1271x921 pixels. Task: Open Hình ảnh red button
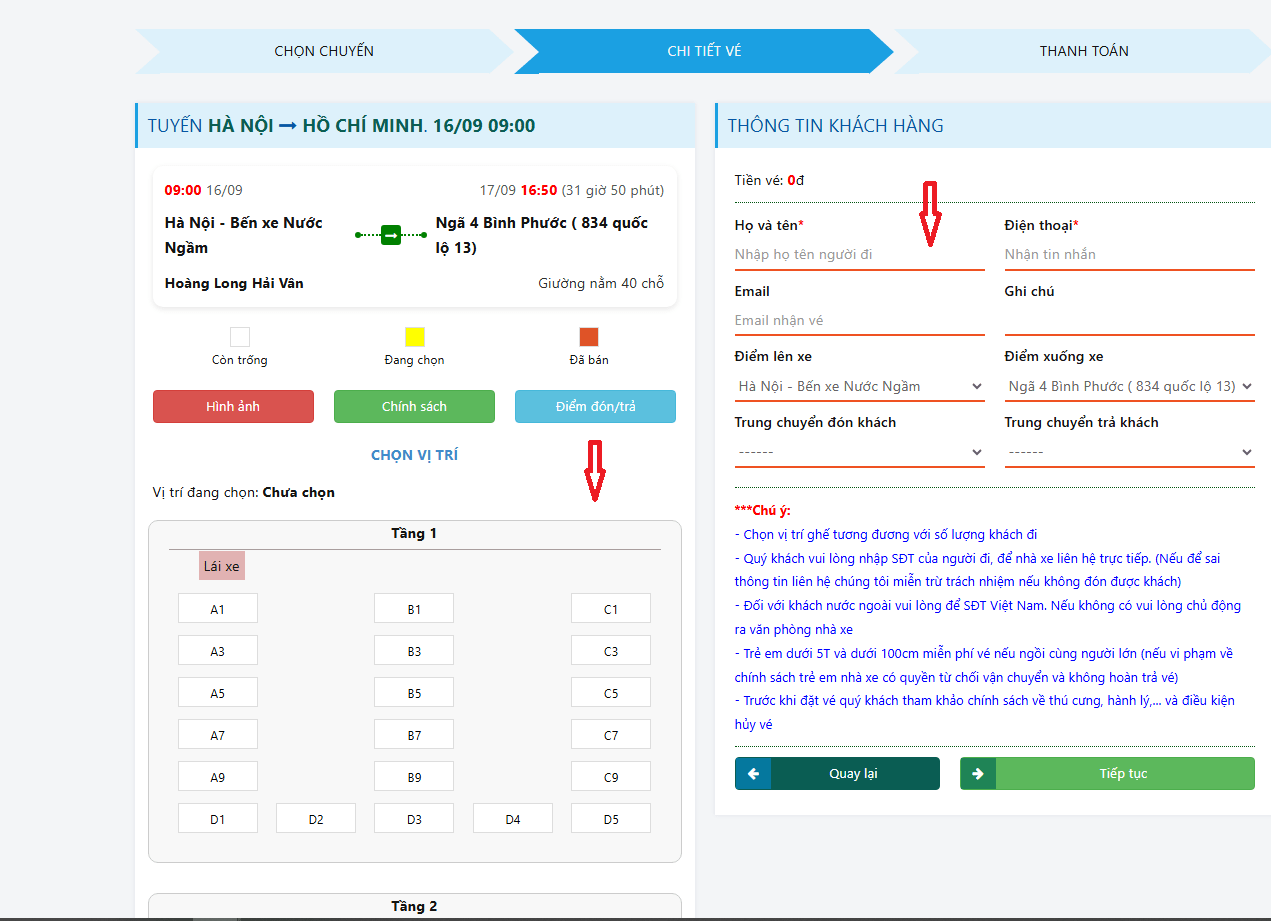click(x=233, y=407)
